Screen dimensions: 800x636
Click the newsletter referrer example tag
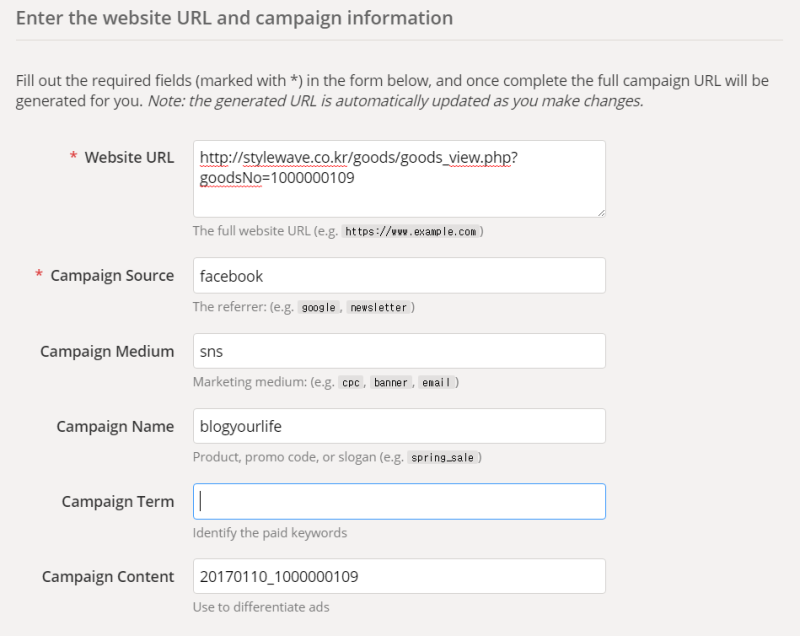coord(379,307)
